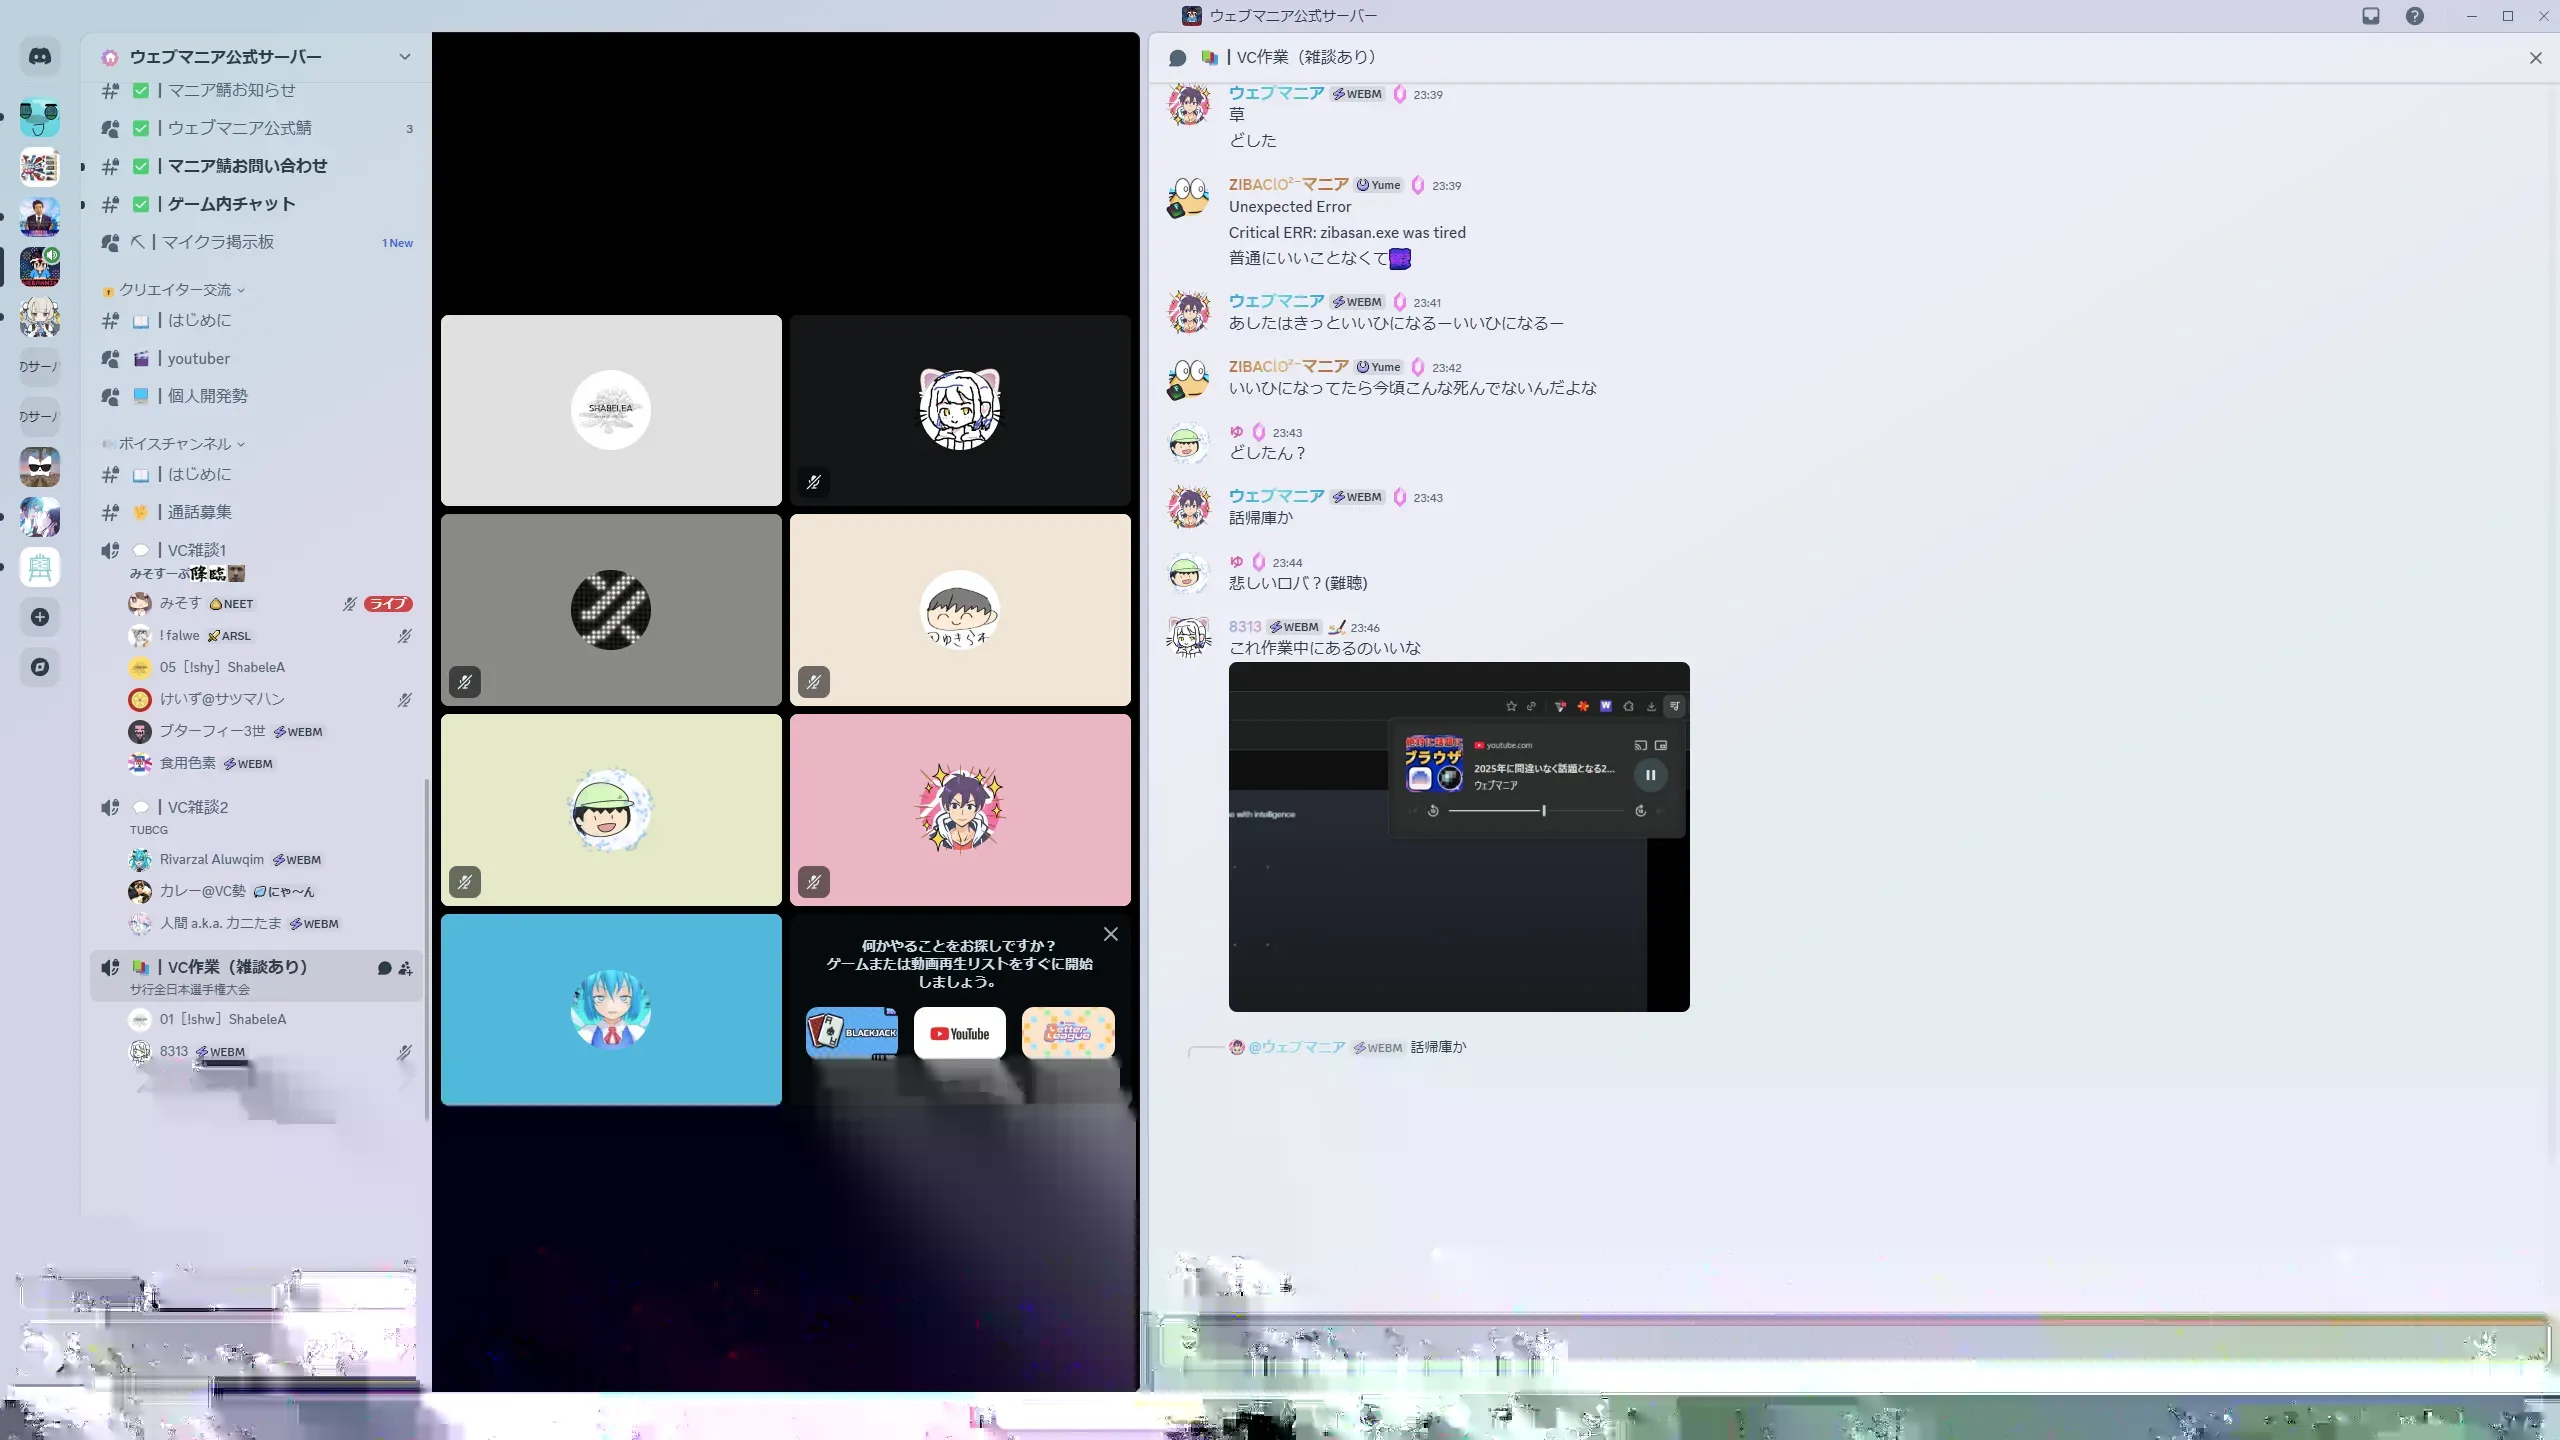The height and width of the screenshot is (1440, 2560).
Task: Collapse the クリエイター交流 category
Action: click(x=176, y=290)
